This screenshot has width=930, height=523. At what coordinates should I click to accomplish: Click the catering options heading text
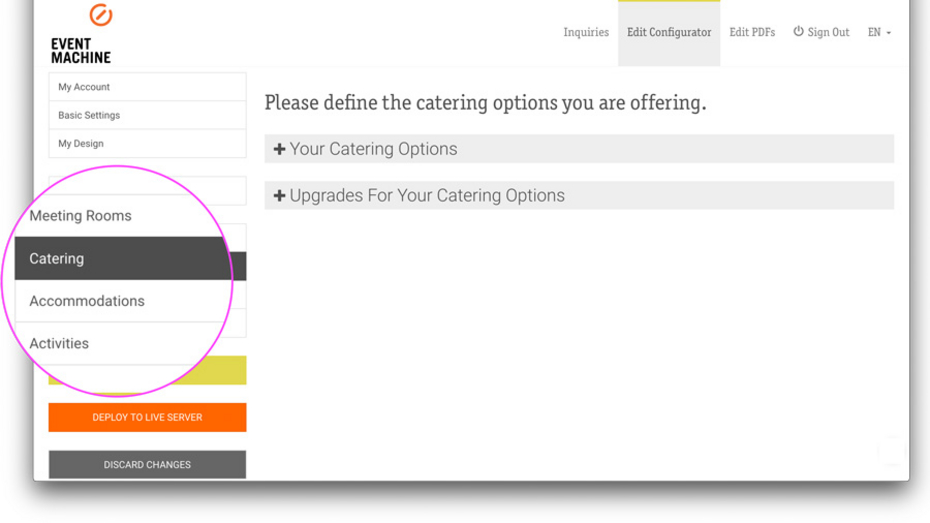pyautogui.click(x=485, y=103)
